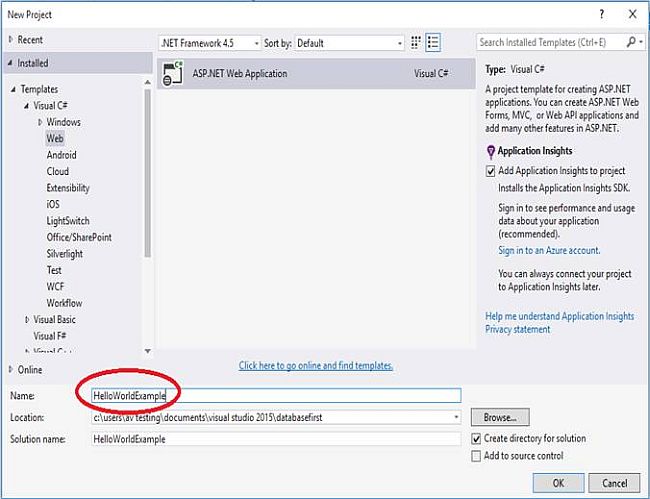The height and width of the screenshot is (499, 650).
Task: Select the Cloud template category
Action: [x=57, y=172]
